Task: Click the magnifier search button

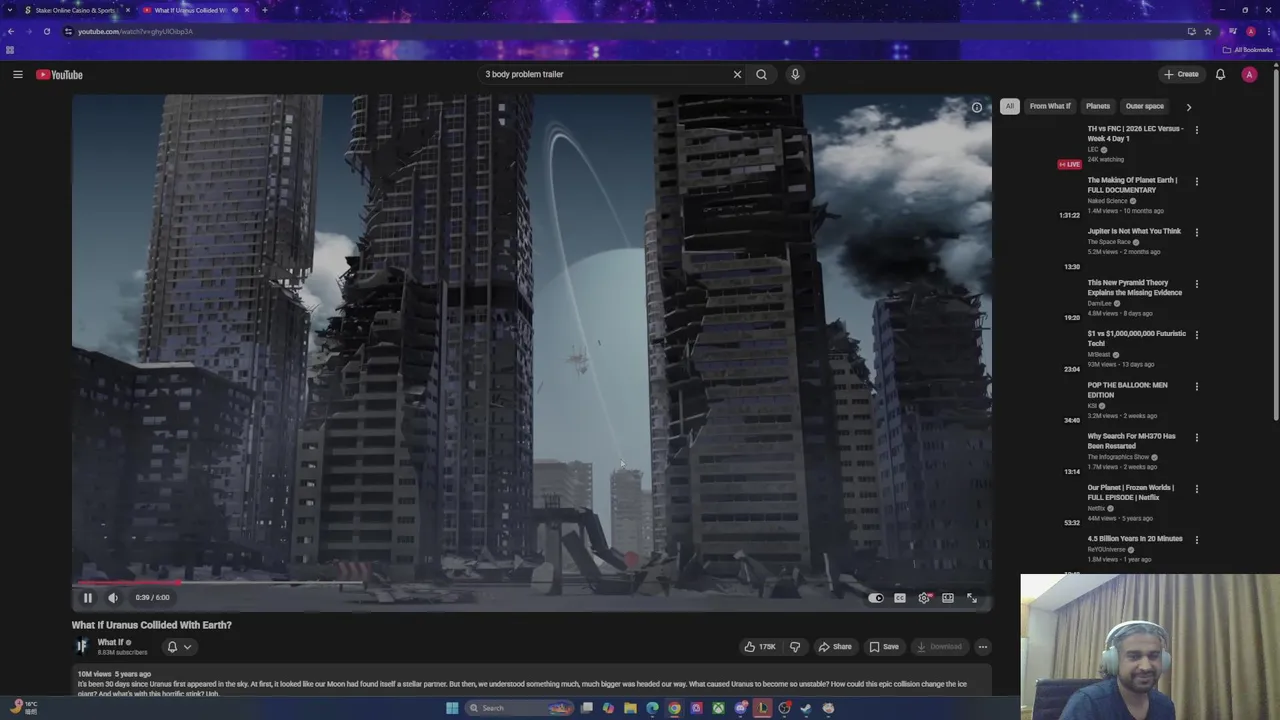Action: click(x=761, y=74)
